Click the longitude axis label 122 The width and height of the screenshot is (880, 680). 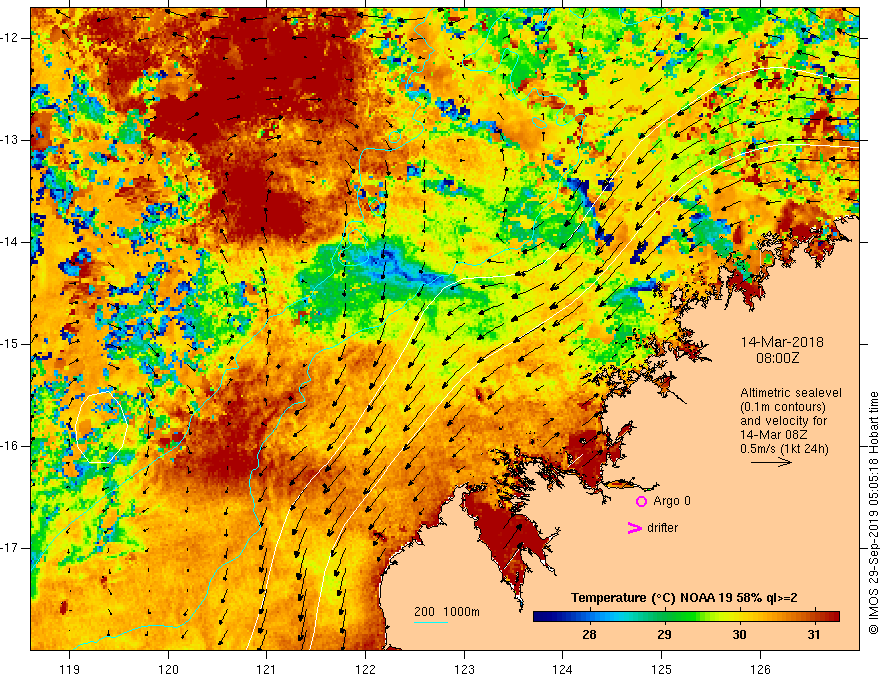coord(365,669)
